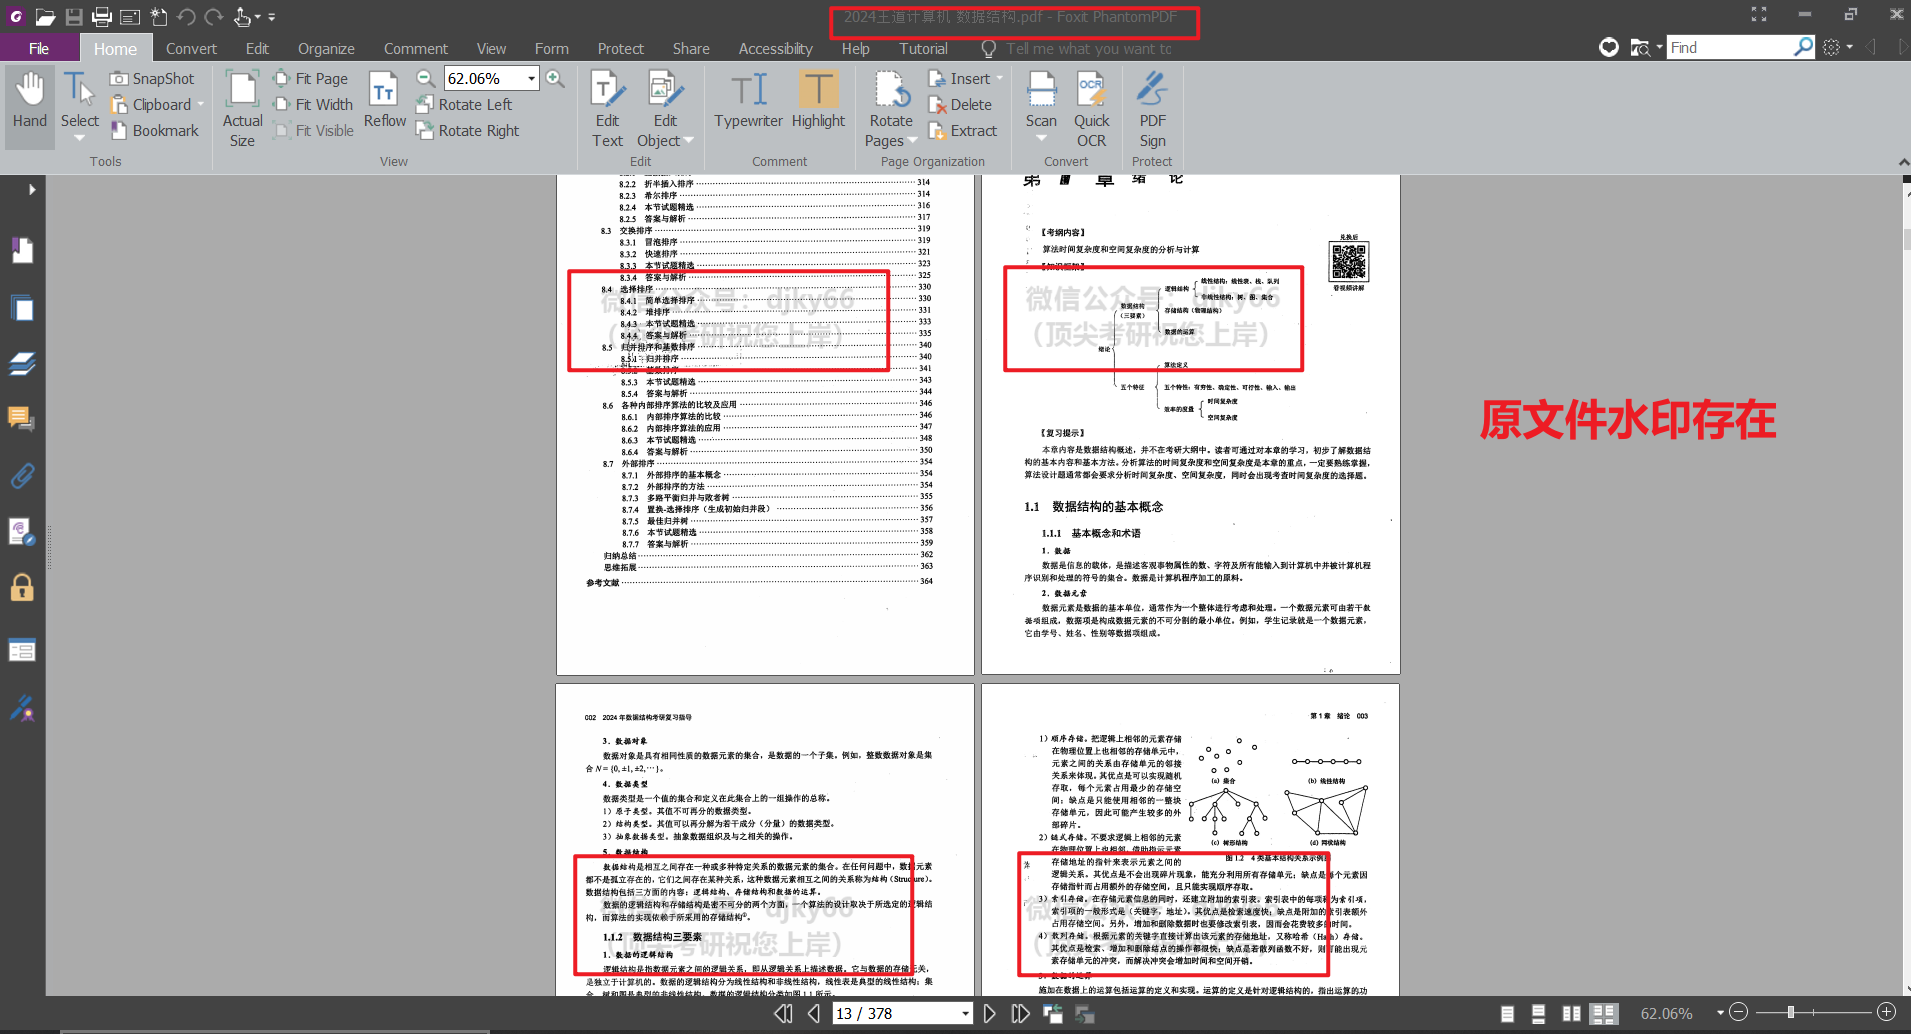
Task: Collapse the ribbon with the chevron
Action: coord(1902,161)
